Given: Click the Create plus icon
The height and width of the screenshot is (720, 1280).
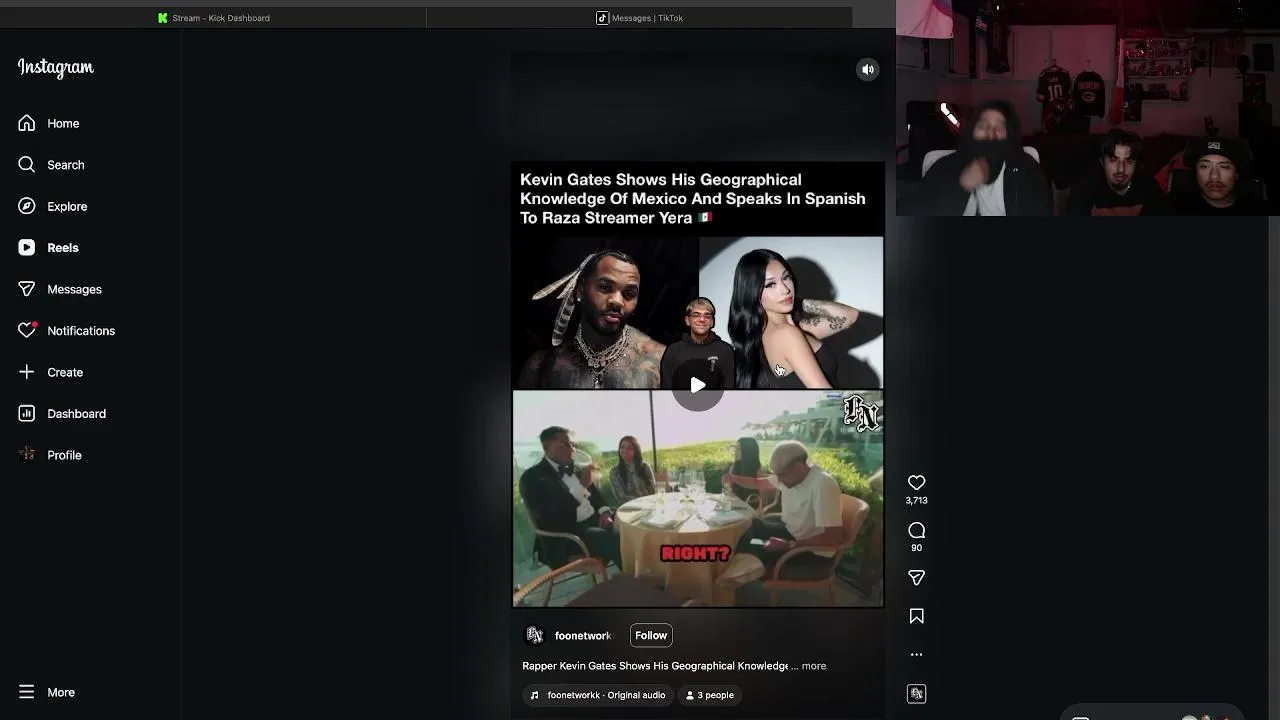Looking at the screenshot, I should click(x=27, y=372).
